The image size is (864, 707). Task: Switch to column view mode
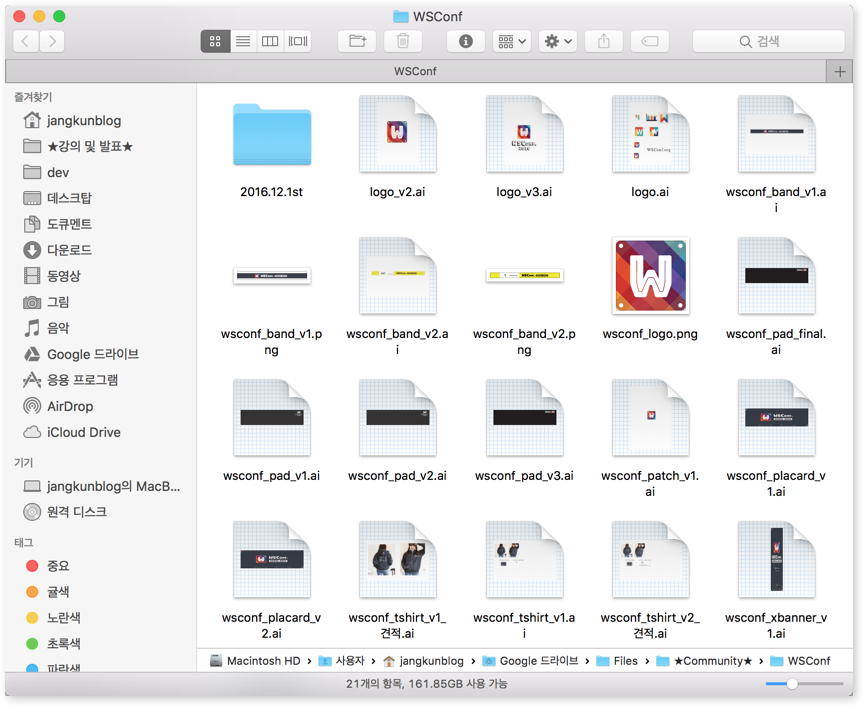click(x=270, y=41)
